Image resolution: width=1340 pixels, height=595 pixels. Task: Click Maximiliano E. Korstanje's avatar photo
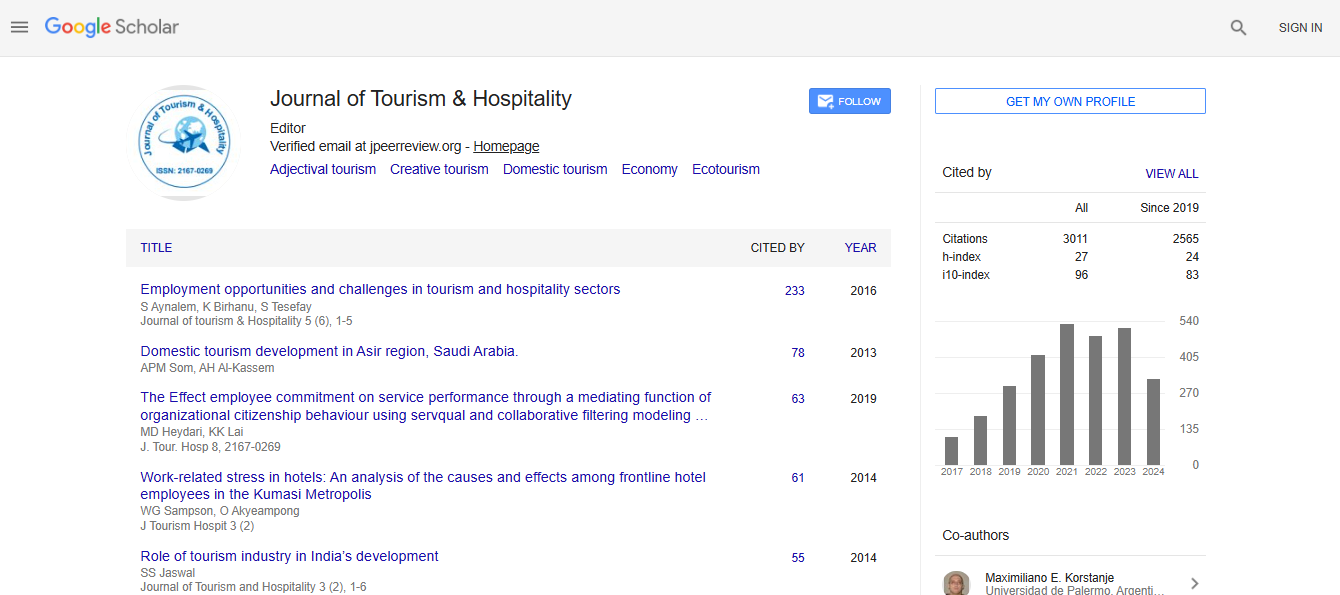pos(957,583)
